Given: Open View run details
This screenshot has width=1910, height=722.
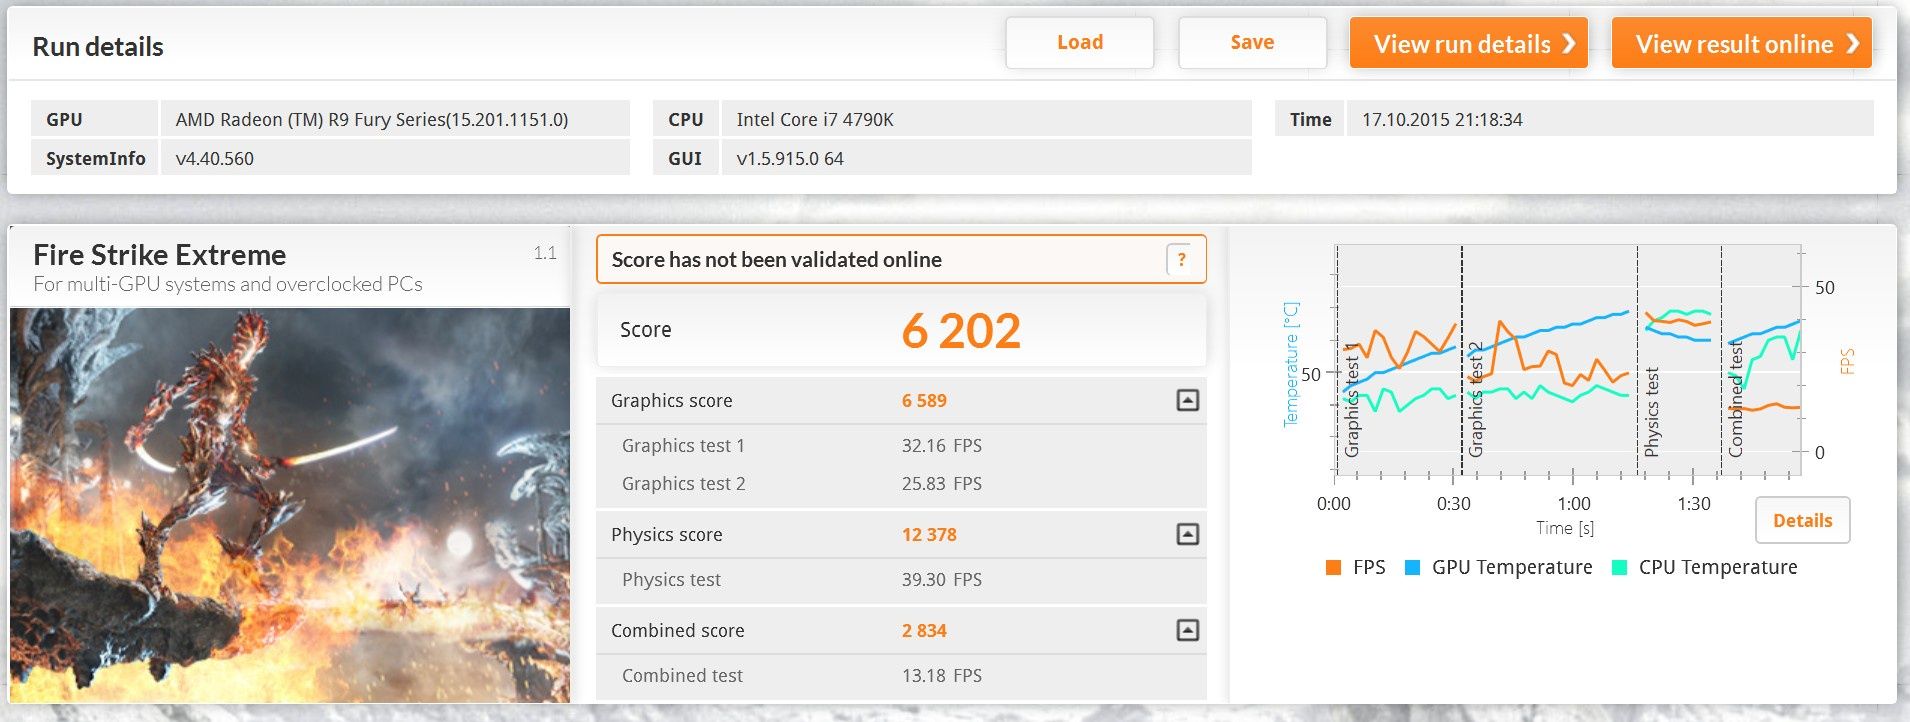Looking at the screenshot, I should [1468, 43].
